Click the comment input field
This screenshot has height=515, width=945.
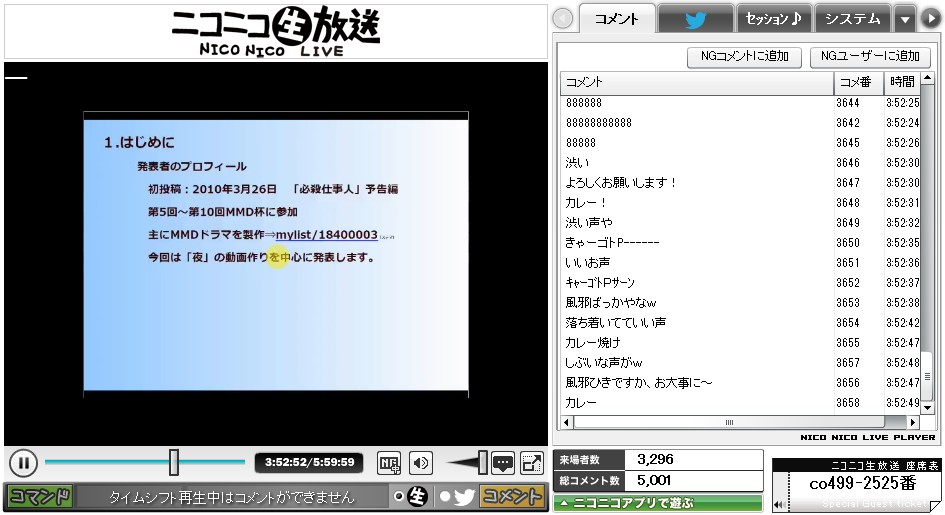click(x=232, y=498)
